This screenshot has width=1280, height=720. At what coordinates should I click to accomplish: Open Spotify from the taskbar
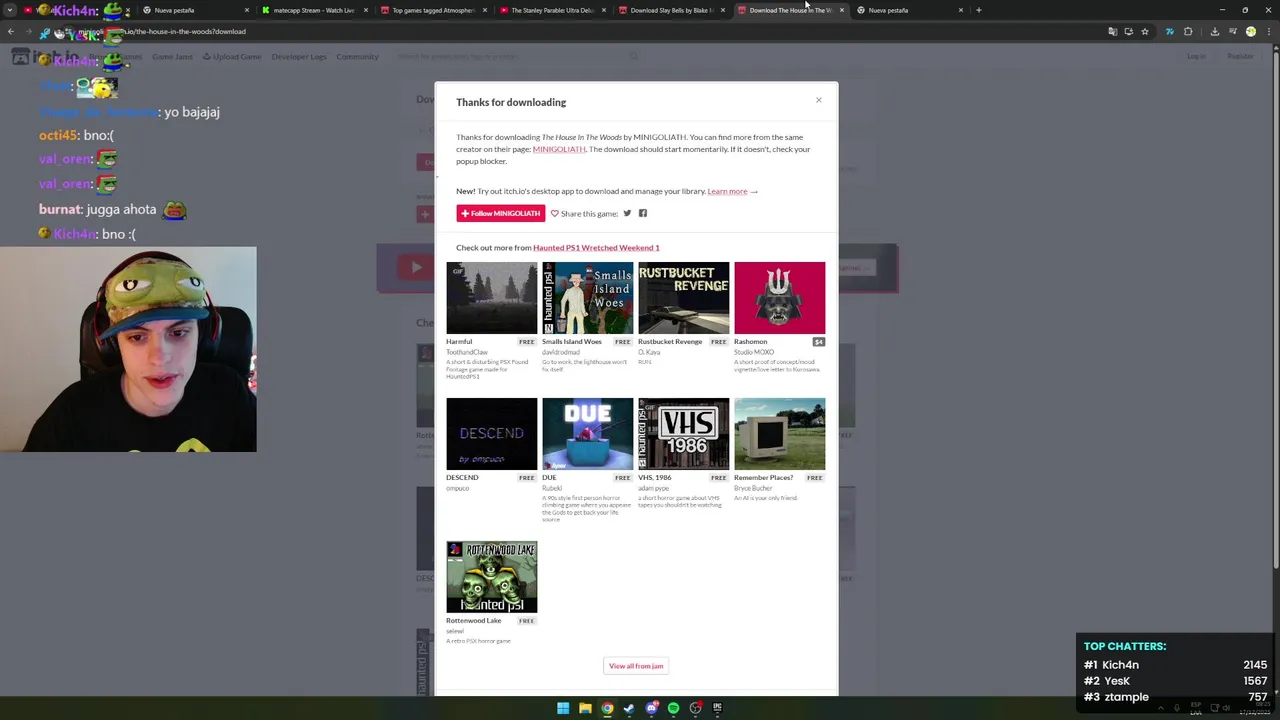click(x=673, y=708)
